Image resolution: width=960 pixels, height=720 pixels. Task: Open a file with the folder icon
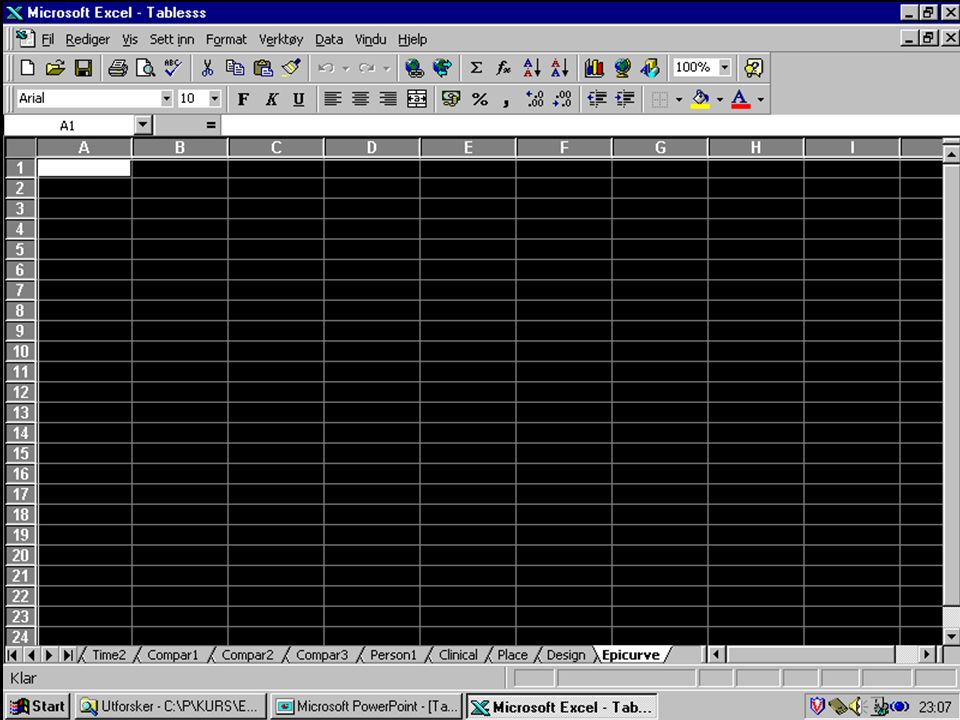coord(55,67)
